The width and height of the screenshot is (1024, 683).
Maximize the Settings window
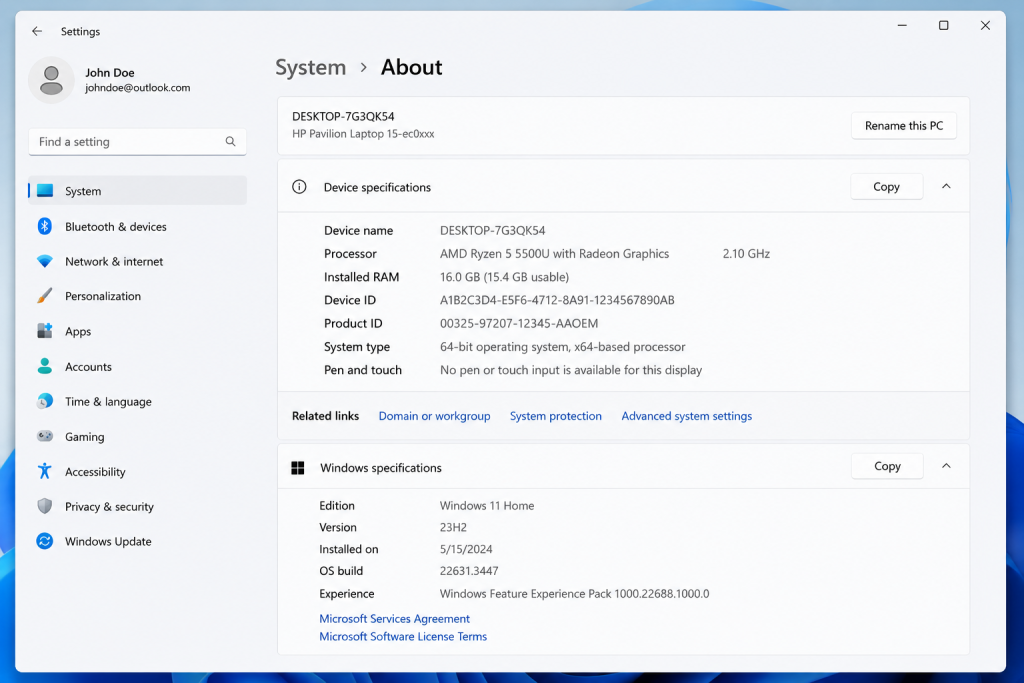944,25
